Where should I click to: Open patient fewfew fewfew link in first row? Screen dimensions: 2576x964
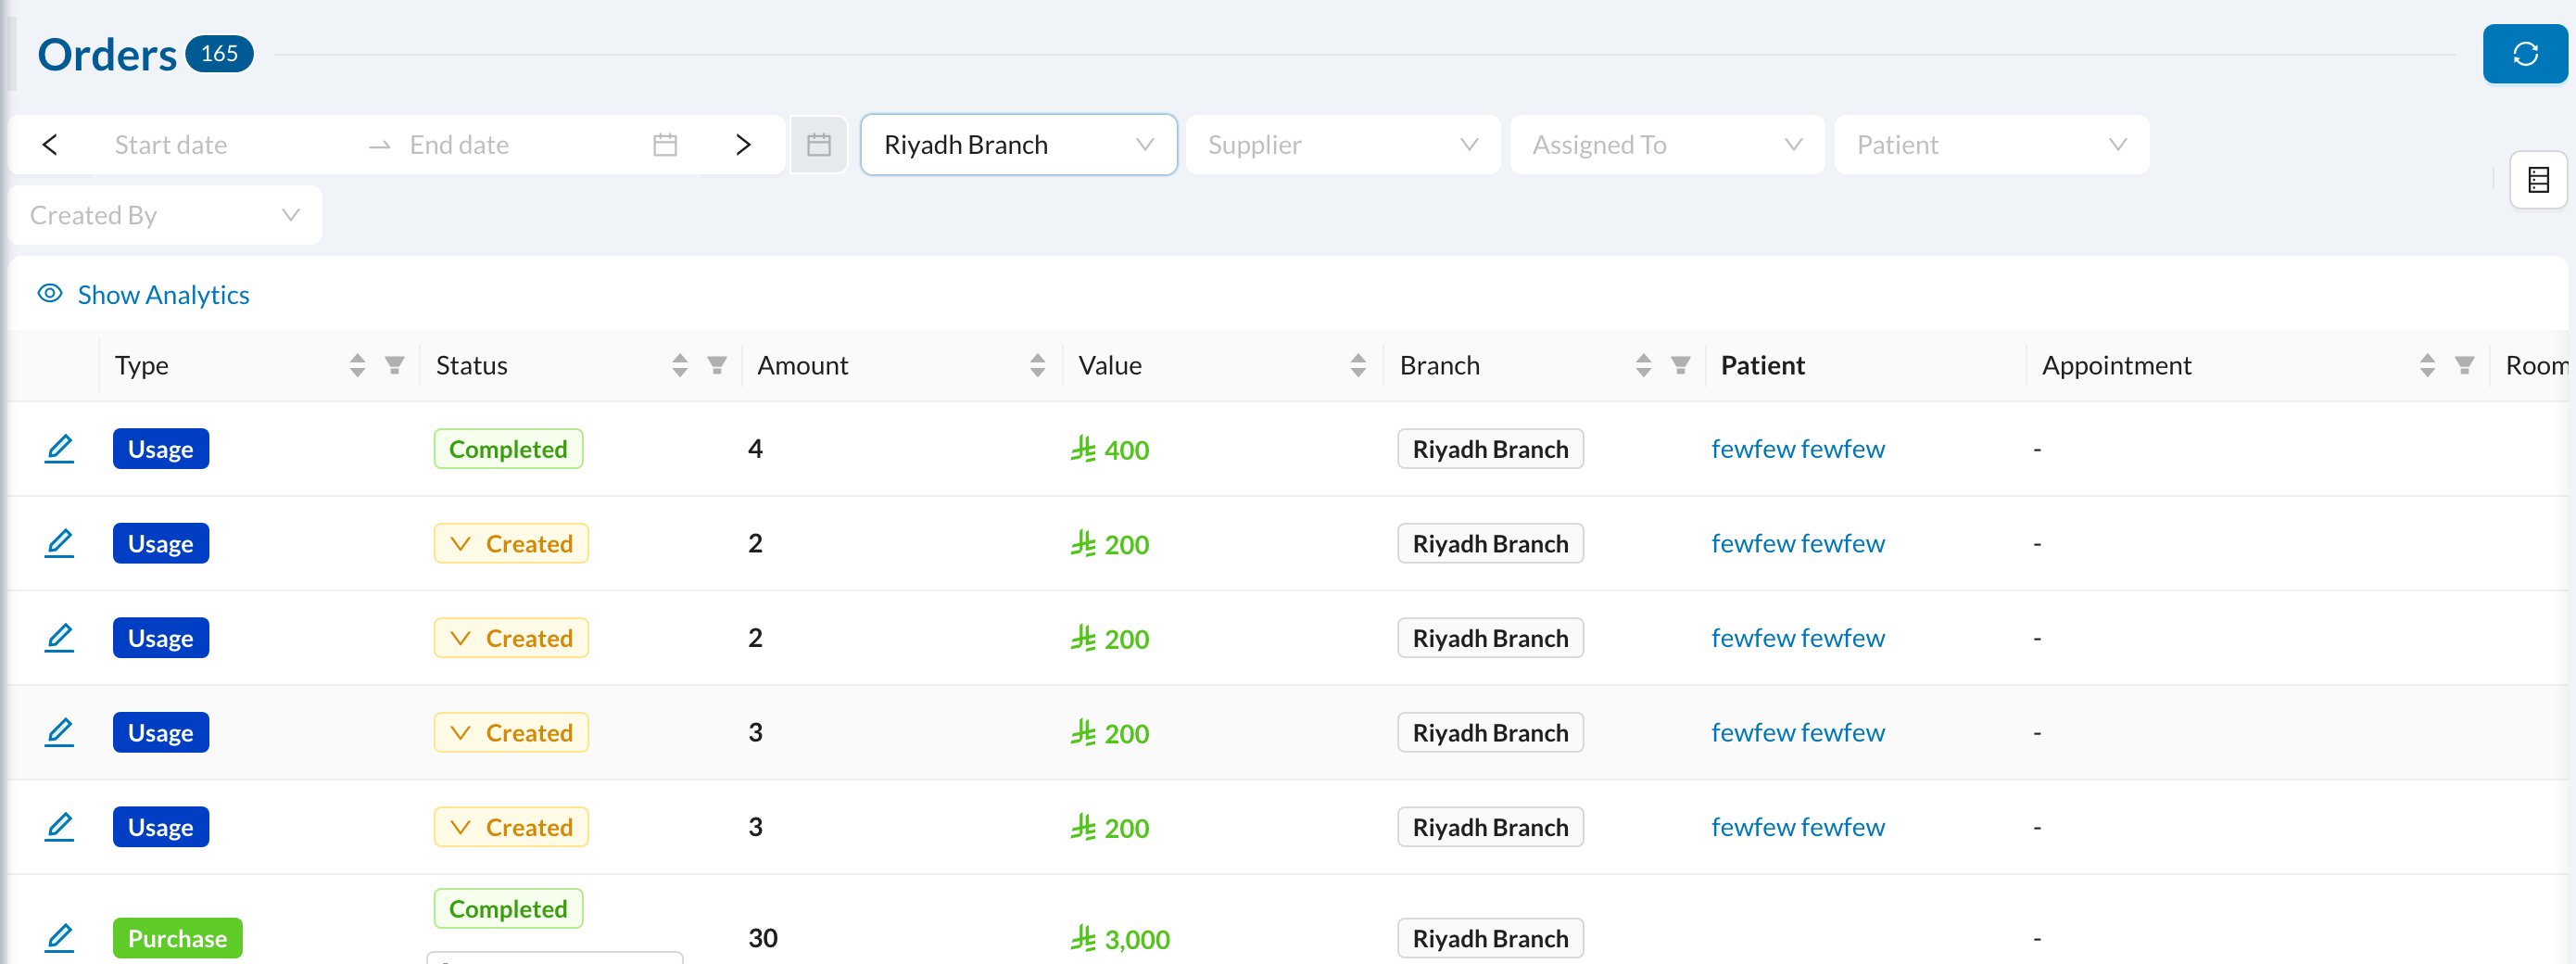[x=1797, y=449]
